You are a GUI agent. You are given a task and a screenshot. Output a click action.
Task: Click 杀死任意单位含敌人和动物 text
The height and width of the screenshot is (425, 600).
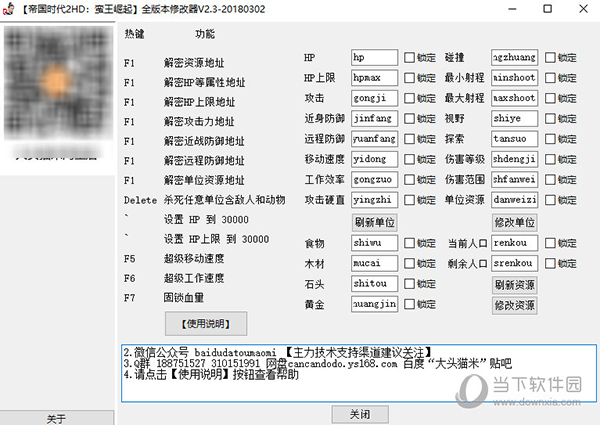tap(225, 200)
